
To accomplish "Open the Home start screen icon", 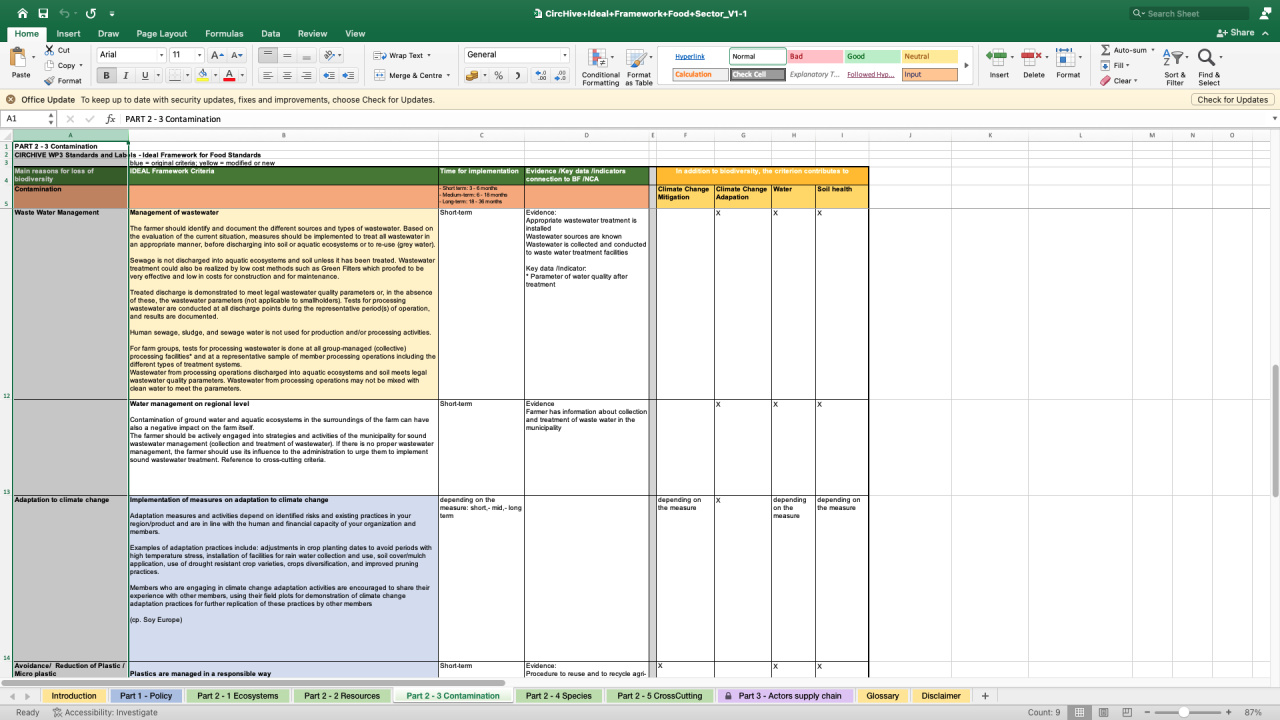I will [22, 13].
